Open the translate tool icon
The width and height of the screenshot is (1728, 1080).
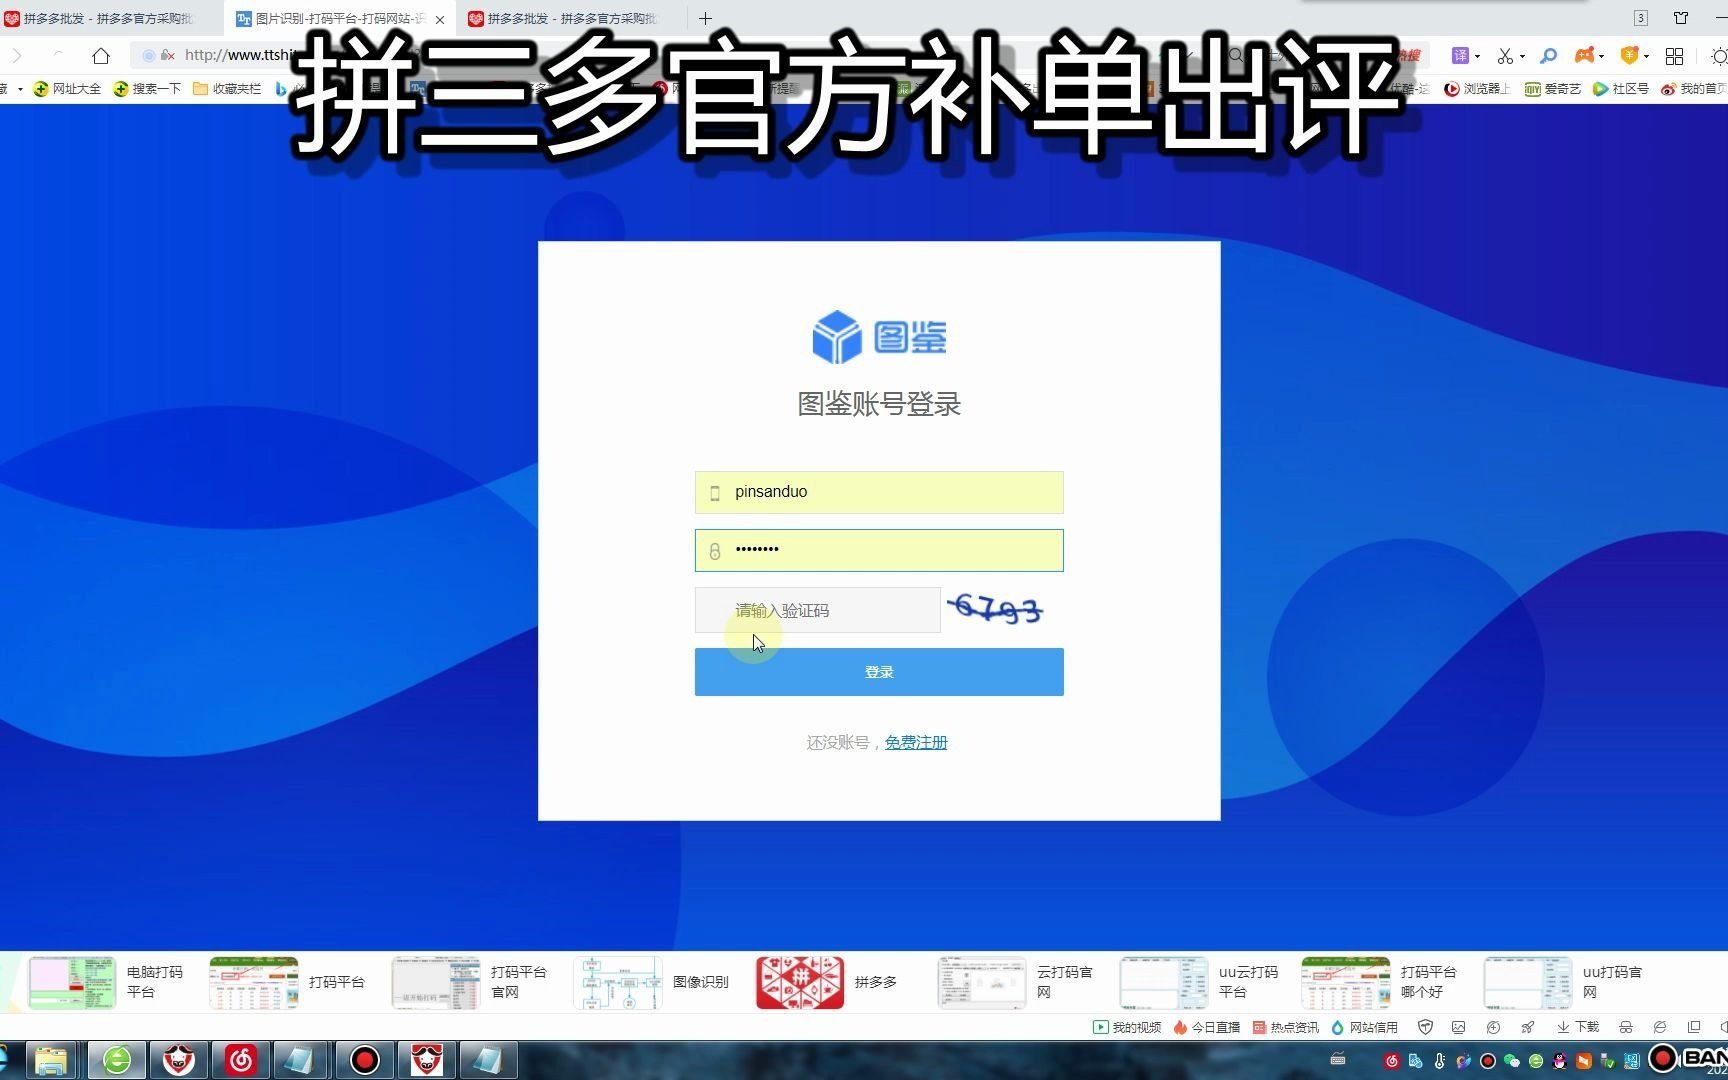pyautogui.click(x=1460, y=56)
